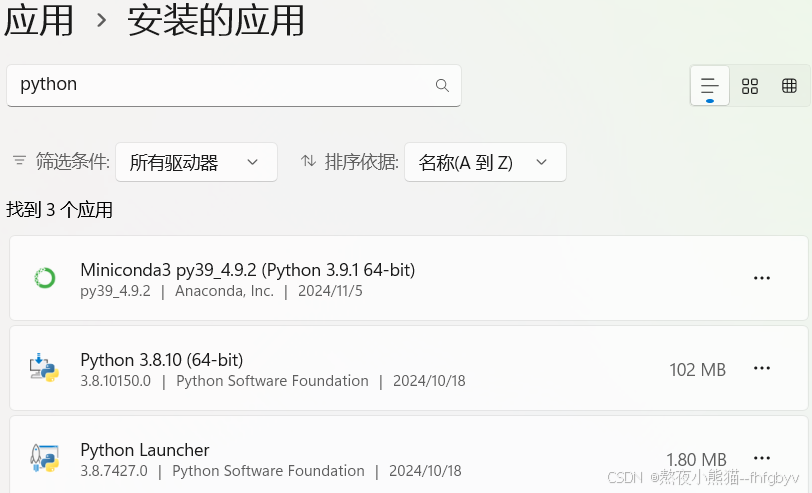Go back to 应用 in the breadcrumb

(x=39, y=21)
